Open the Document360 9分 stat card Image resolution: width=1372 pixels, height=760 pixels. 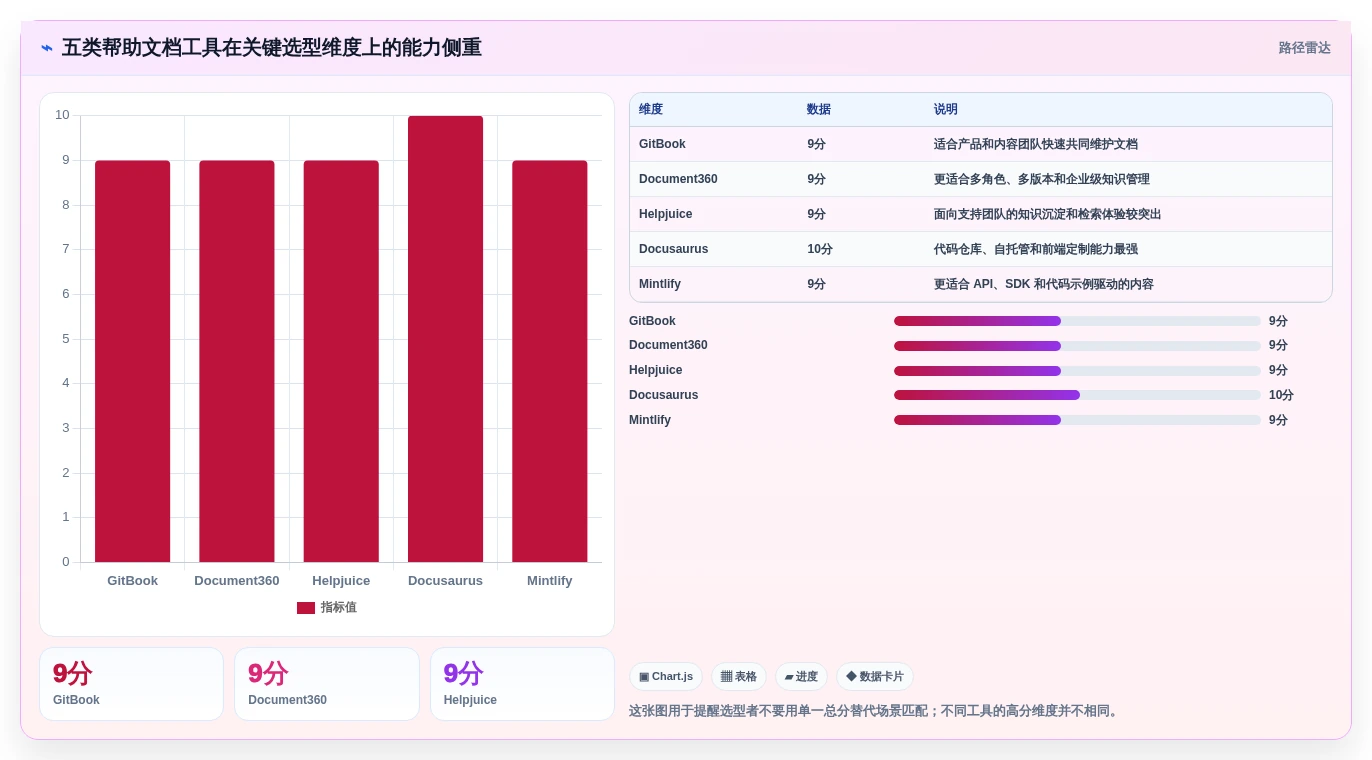pos(327,684)
